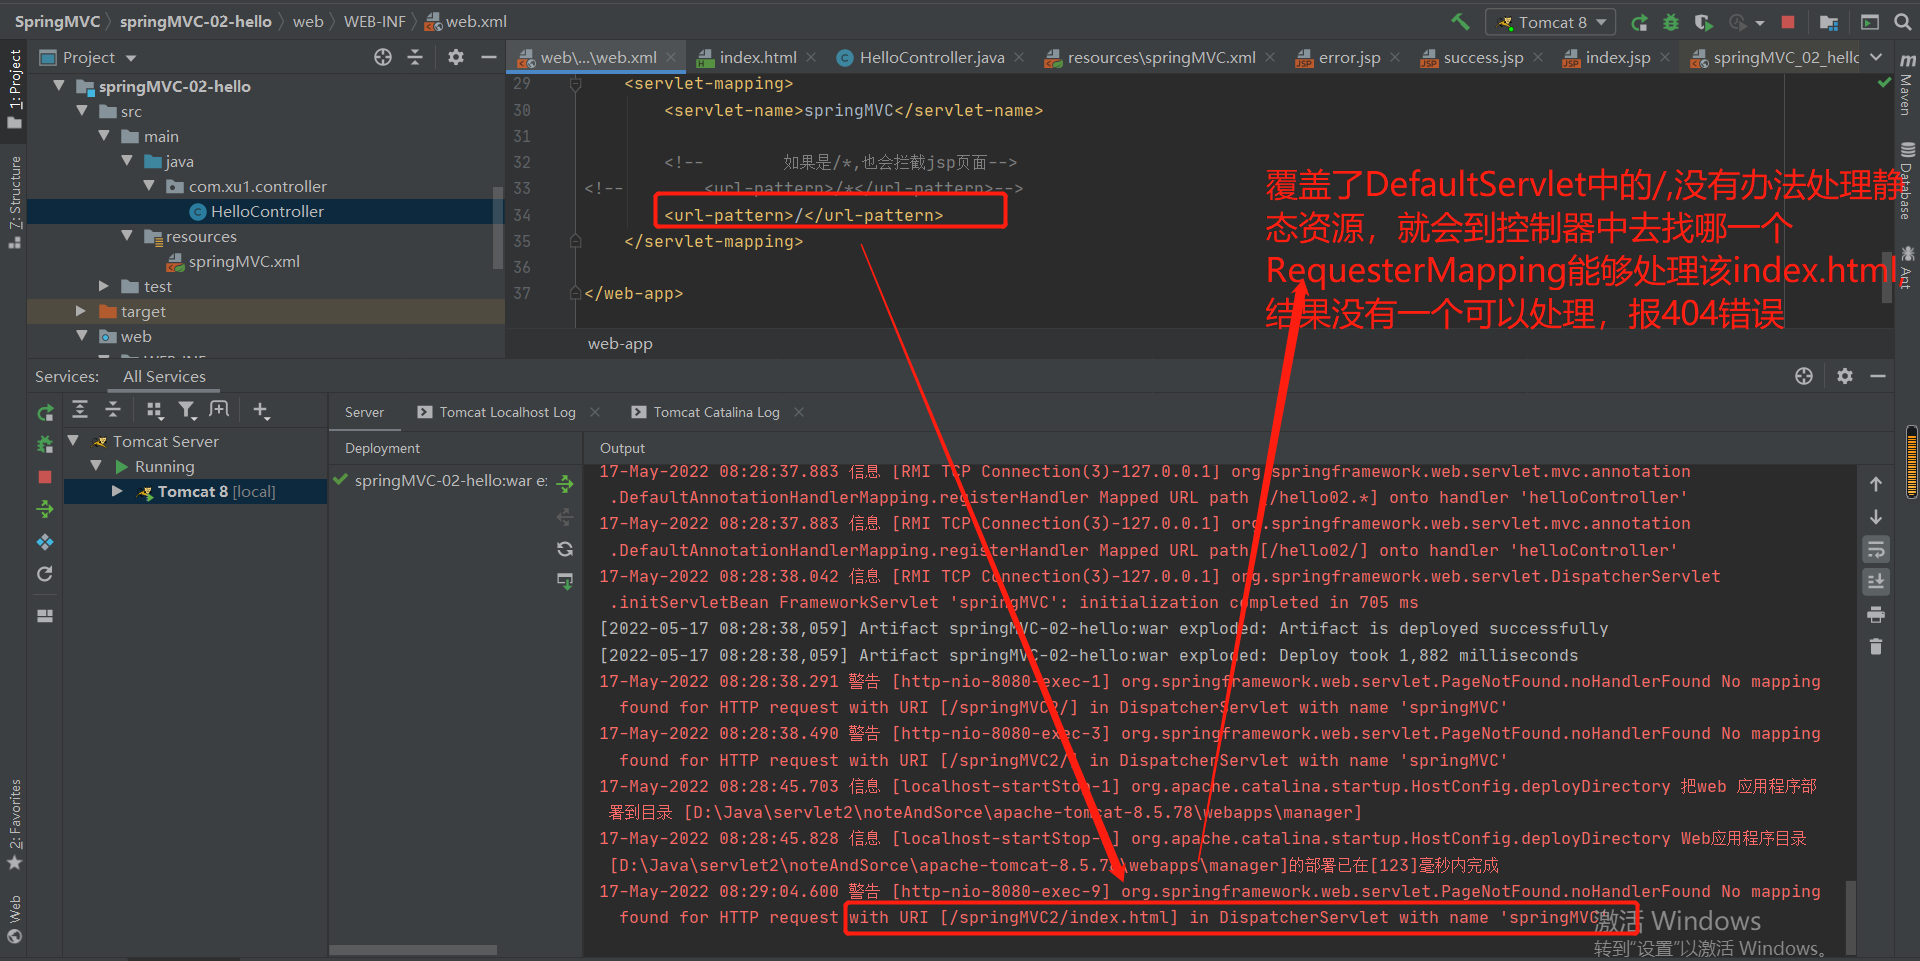The width and height of the screenshot is (1920, 961).
Task: Collapse the Tomcat Server node
Action: click(x=73, y=441)
